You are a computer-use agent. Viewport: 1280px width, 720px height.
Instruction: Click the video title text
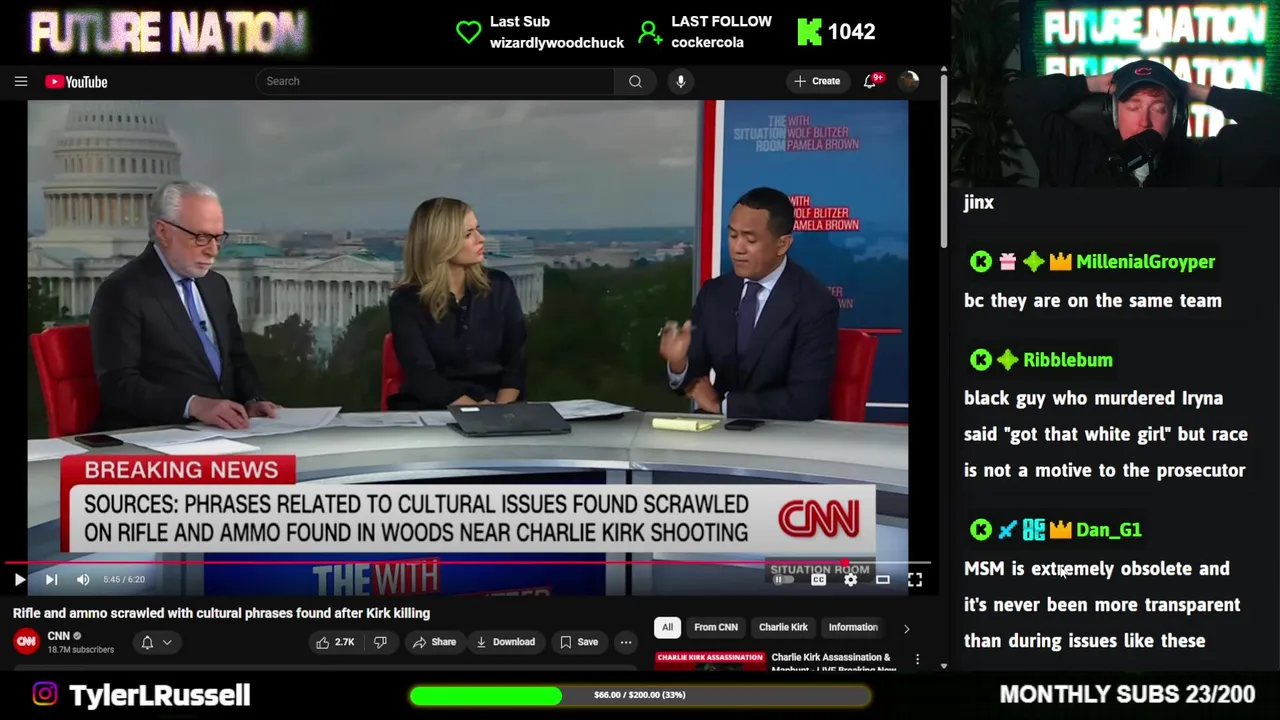221,613
